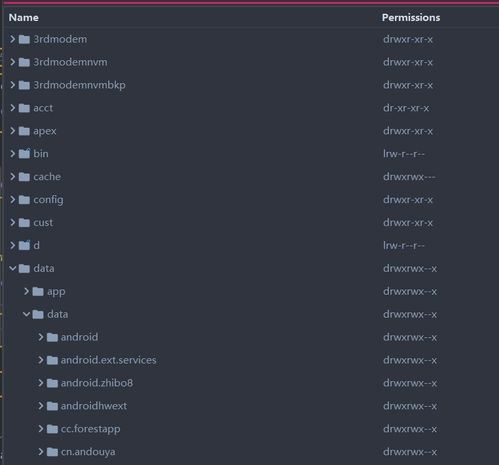Click the Name column header

tap(24, 17)
